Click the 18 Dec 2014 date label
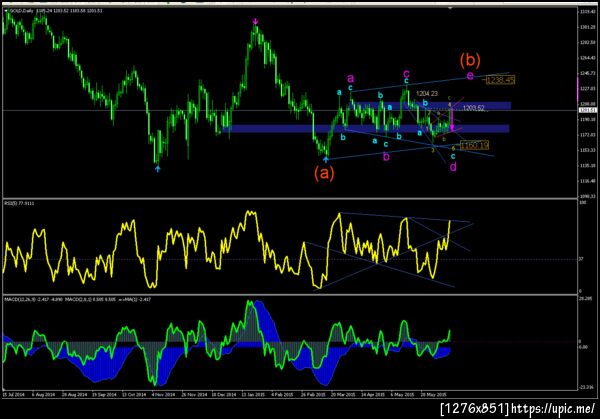This screenshot has width=600, height=419. coord(224,394)
